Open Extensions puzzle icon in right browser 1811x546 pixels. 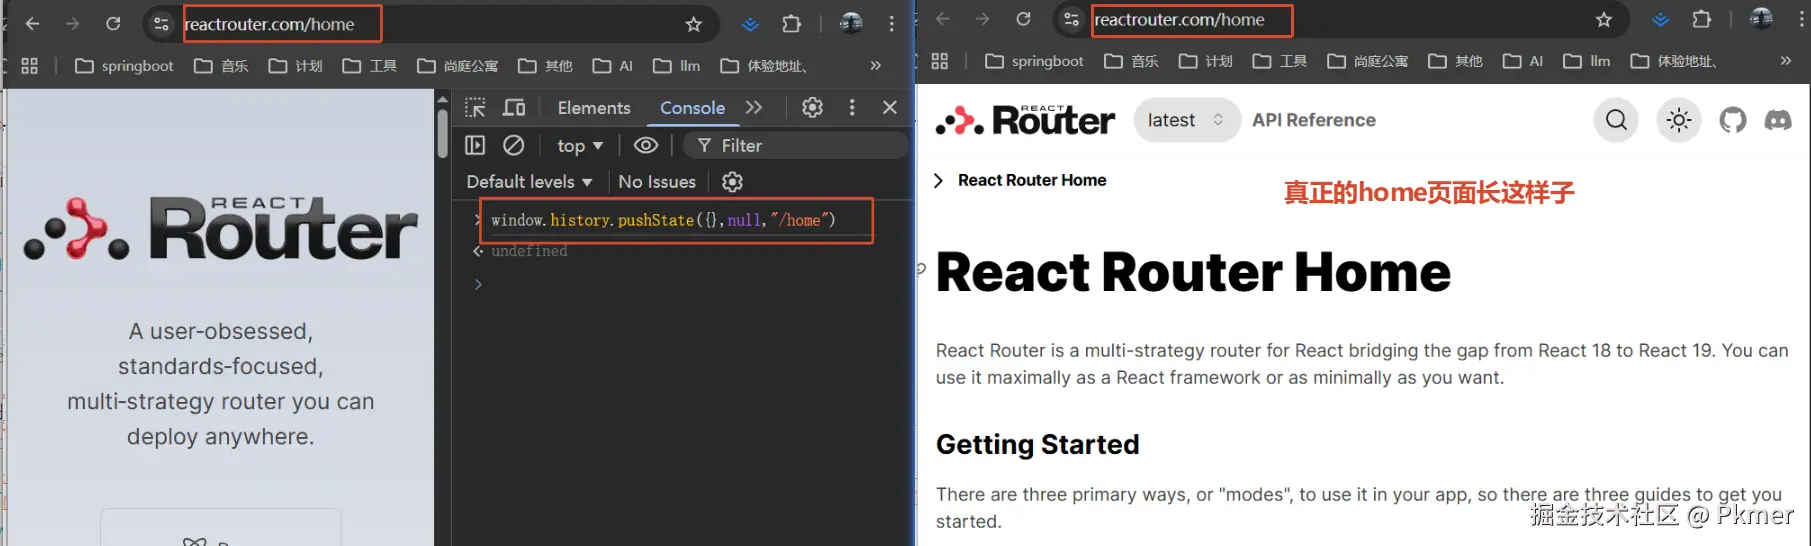[1701, 19]
